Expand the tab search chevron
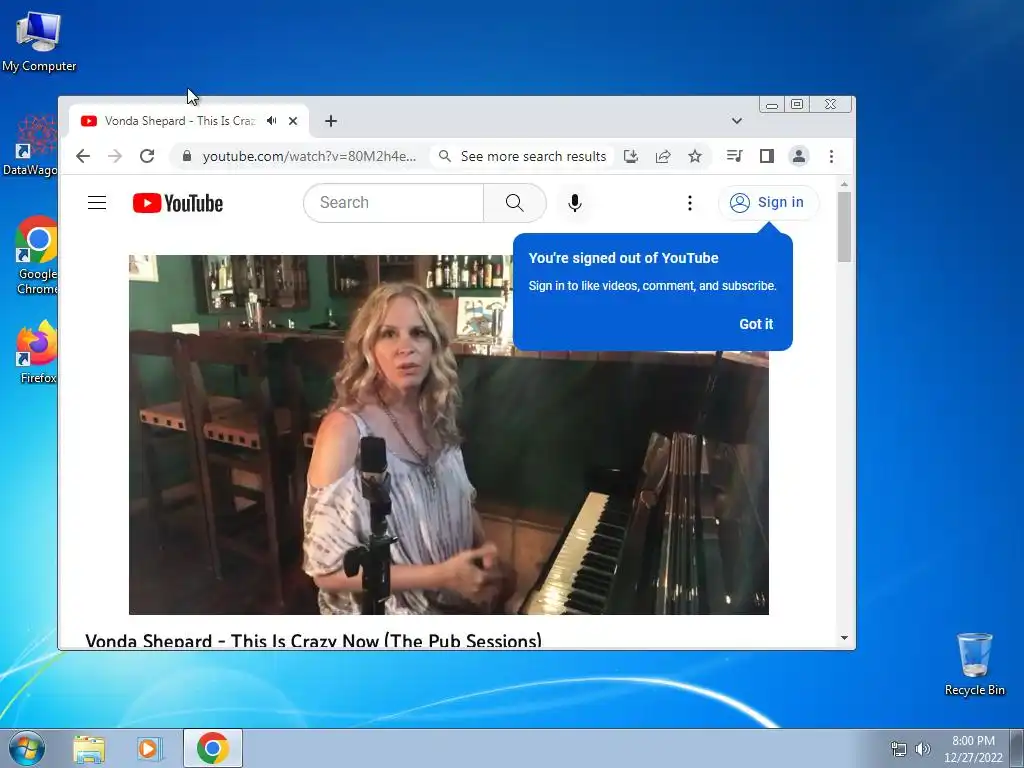Screen dimensions: 1024x768 click(x=737, y=121)
